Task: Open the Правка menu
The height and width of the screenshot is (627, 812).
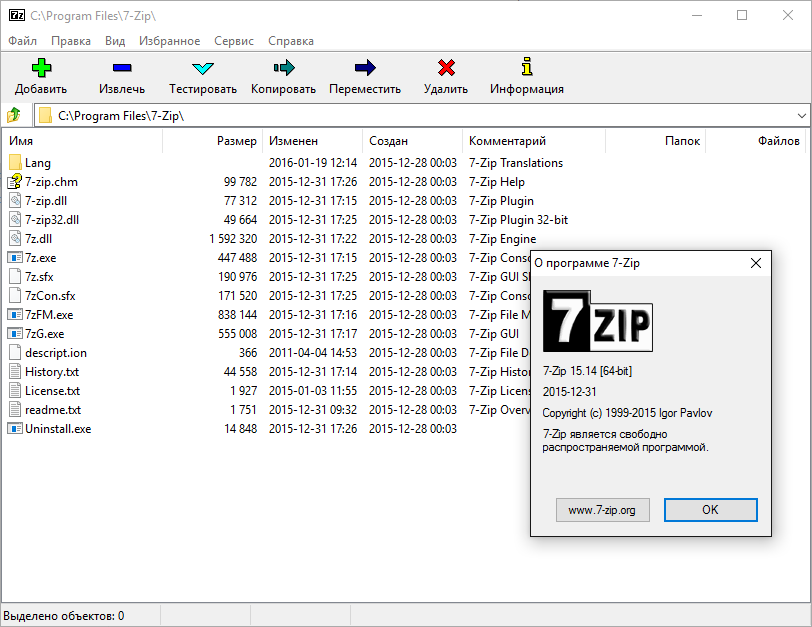Action: [71, 41]
